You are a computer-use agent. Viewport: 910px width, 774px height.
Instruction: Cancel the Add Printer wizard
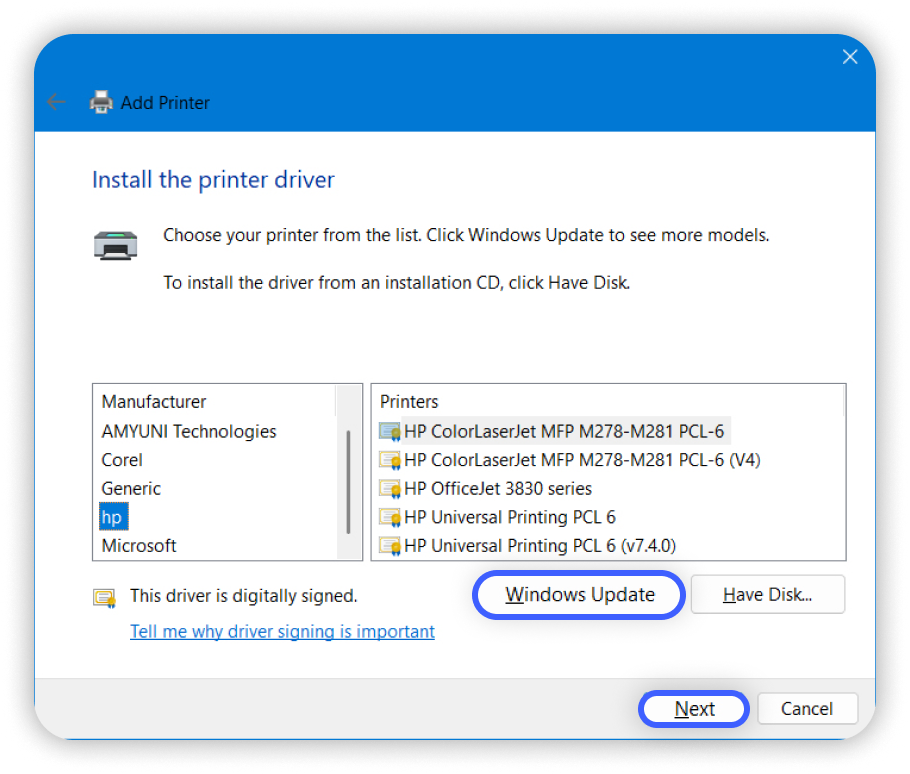point(806,709)
